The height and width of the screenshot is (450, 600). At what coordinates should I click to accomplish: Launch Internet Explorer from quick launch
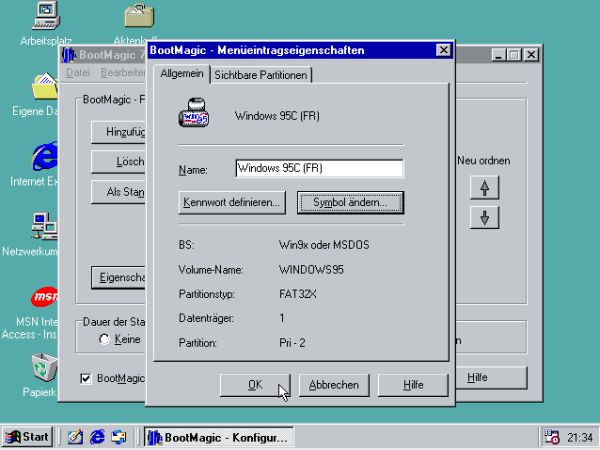pyautogui.click(x=97, y=437)
